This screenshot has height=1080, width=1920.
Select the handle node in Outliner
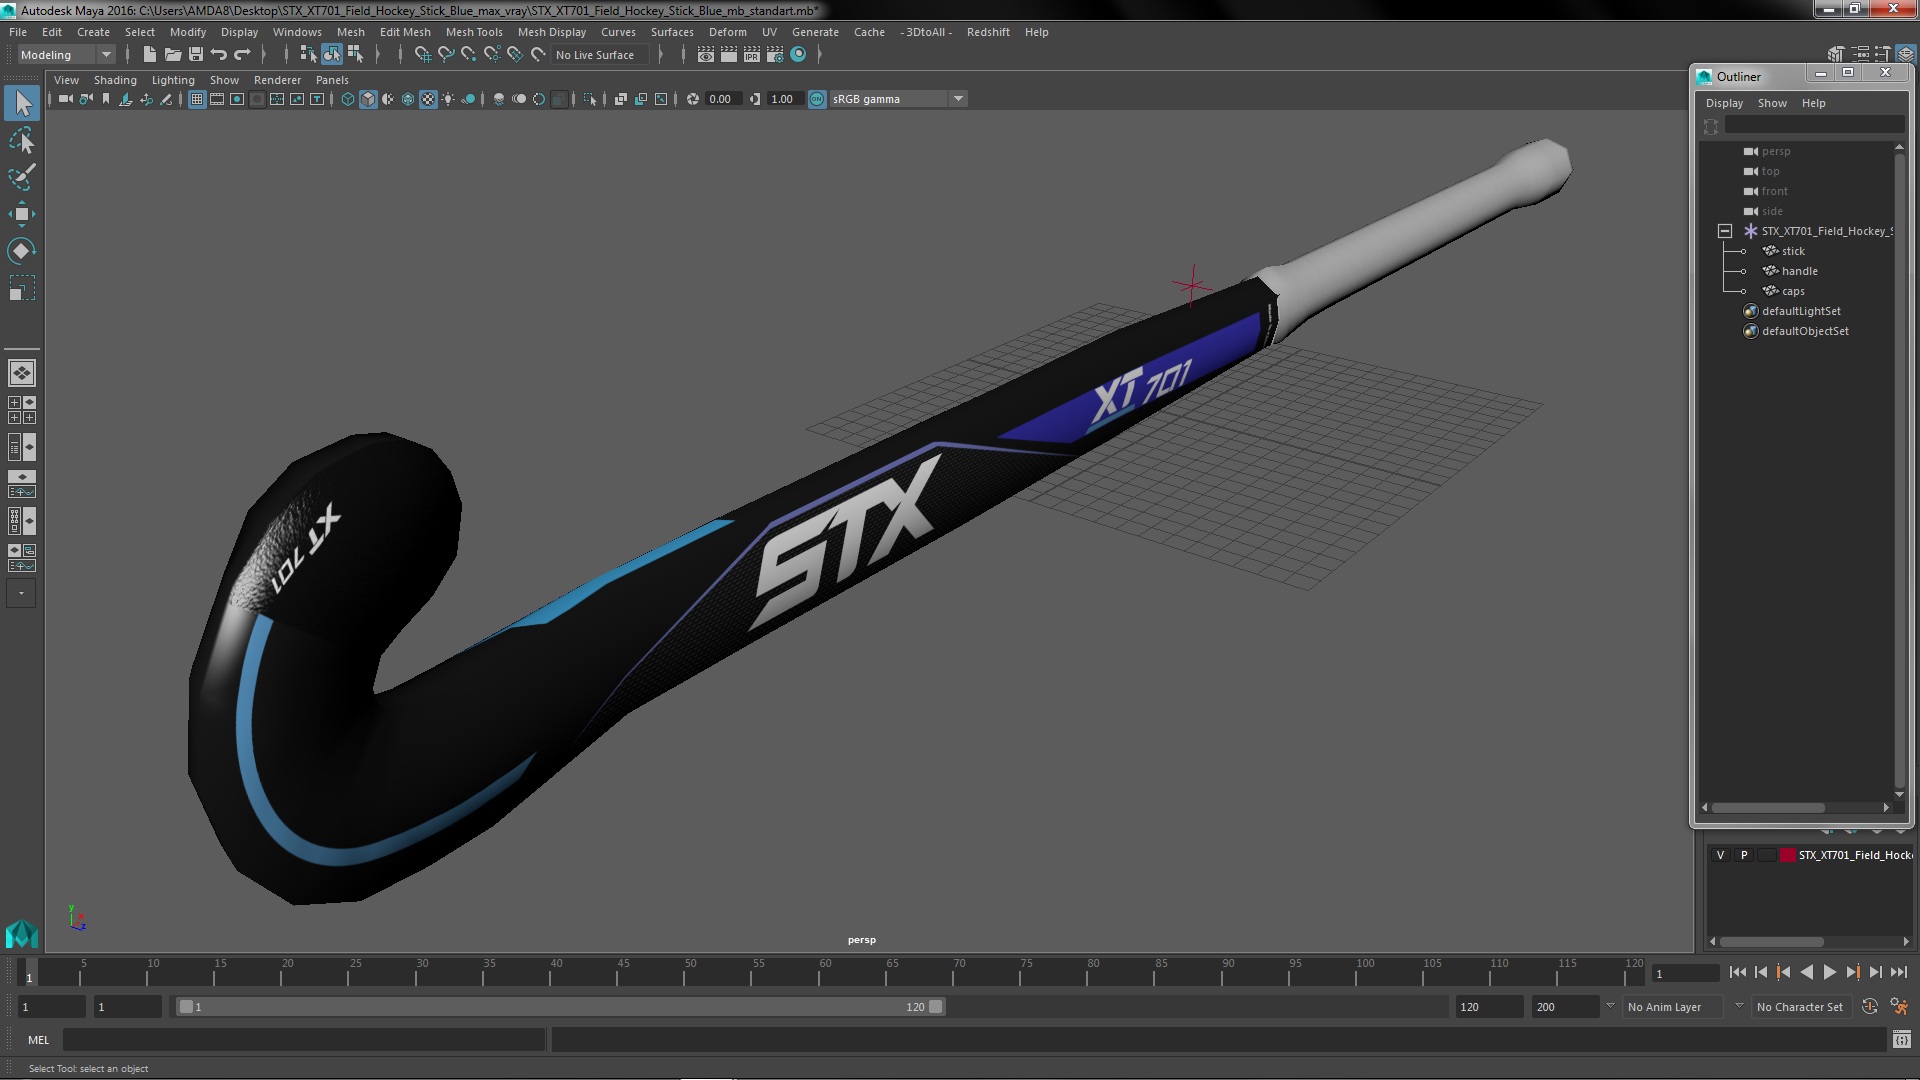tap(1799, 271)
